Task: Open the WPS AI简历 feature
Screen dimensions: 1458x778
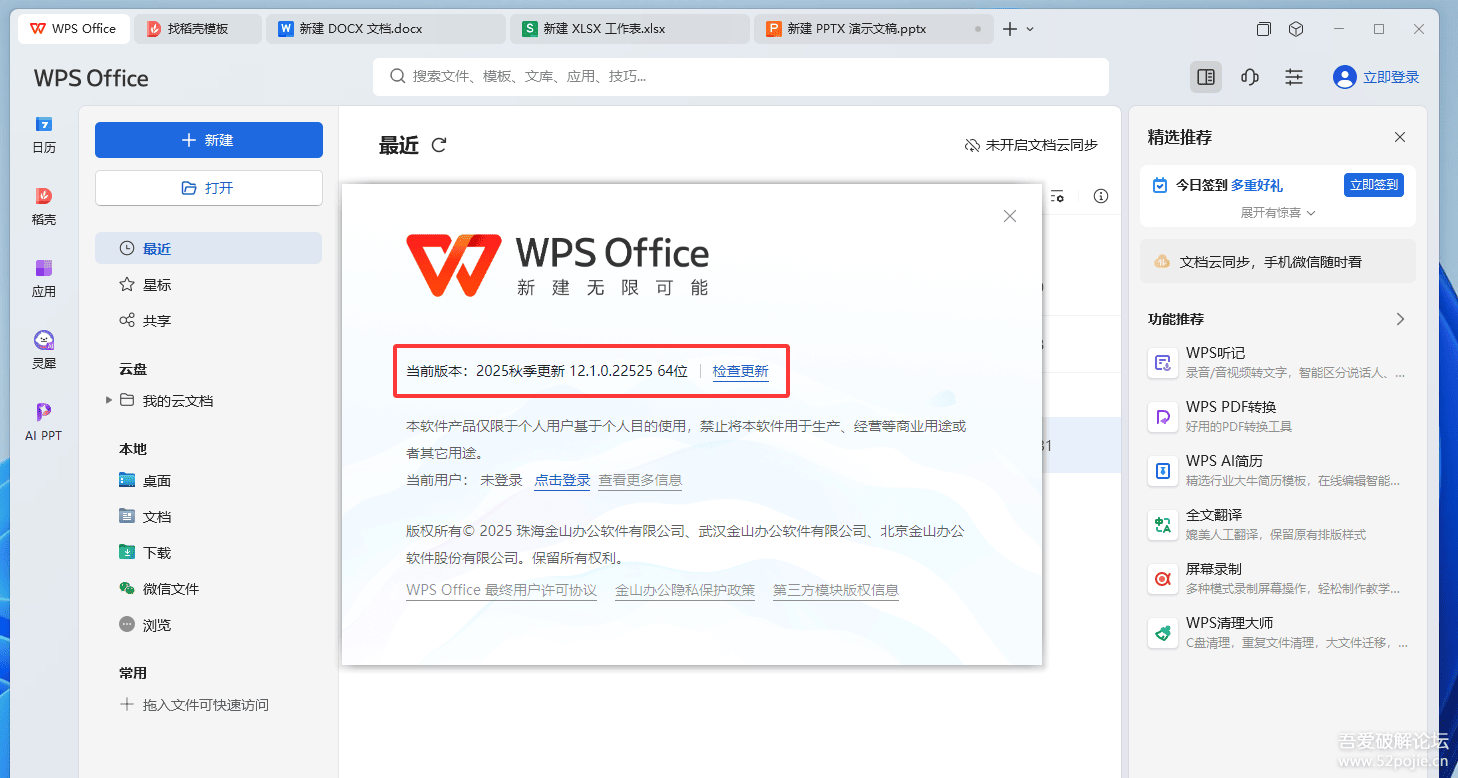Action: [x=1278, y=470]
